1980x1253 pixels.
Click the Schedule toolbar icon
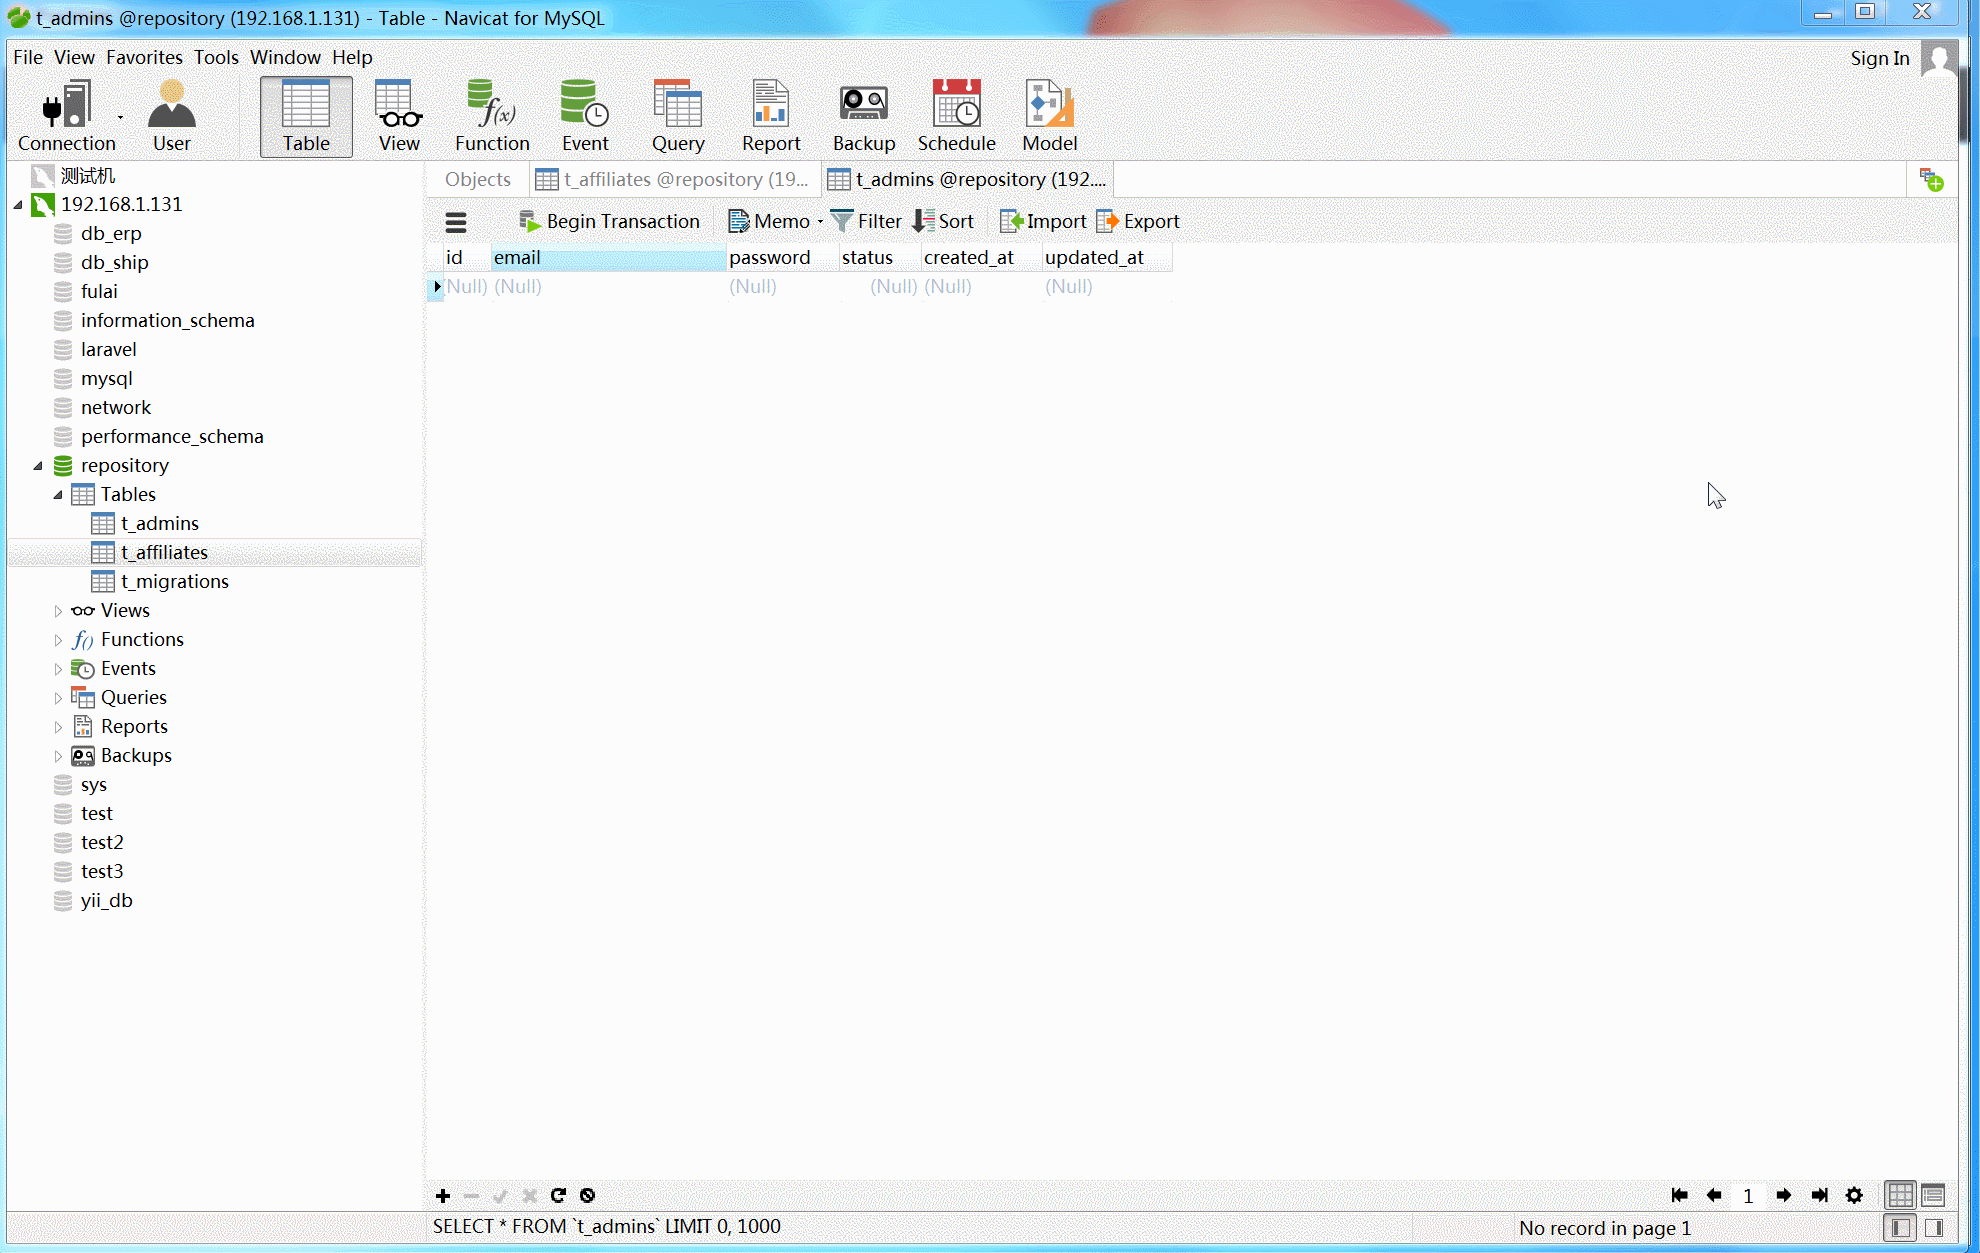pos(956,116)
